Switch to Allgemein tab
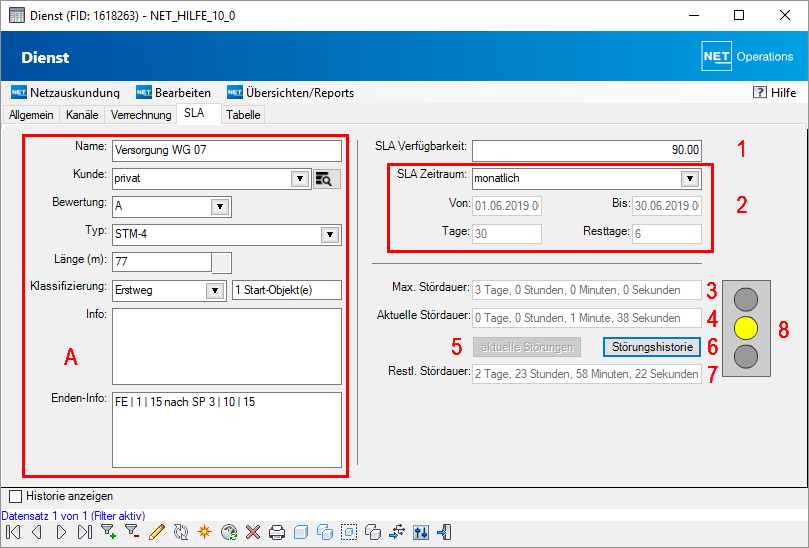Screen dimensions: 809x548 coord(31,115)
